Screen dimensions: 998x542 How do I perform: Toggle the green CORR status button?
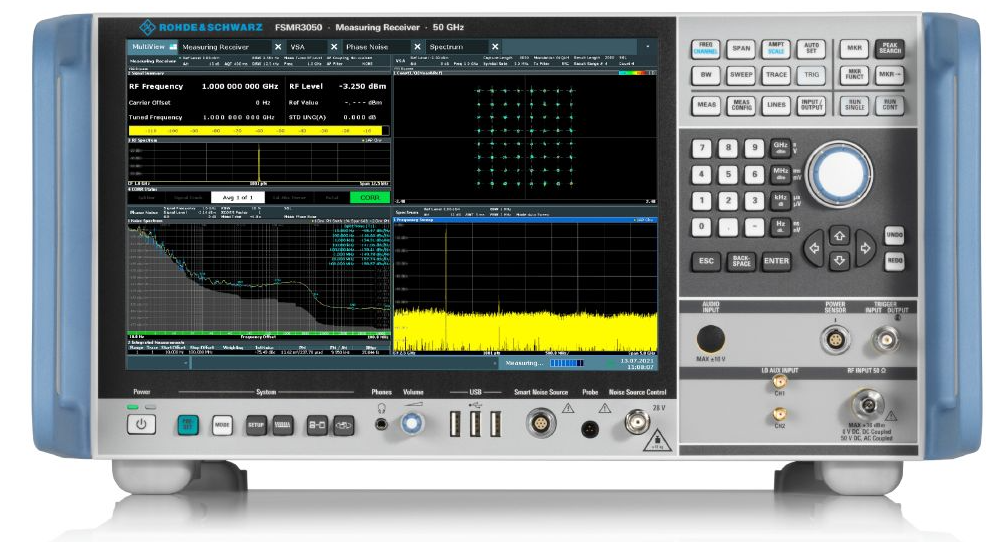[x=368, y=198]
